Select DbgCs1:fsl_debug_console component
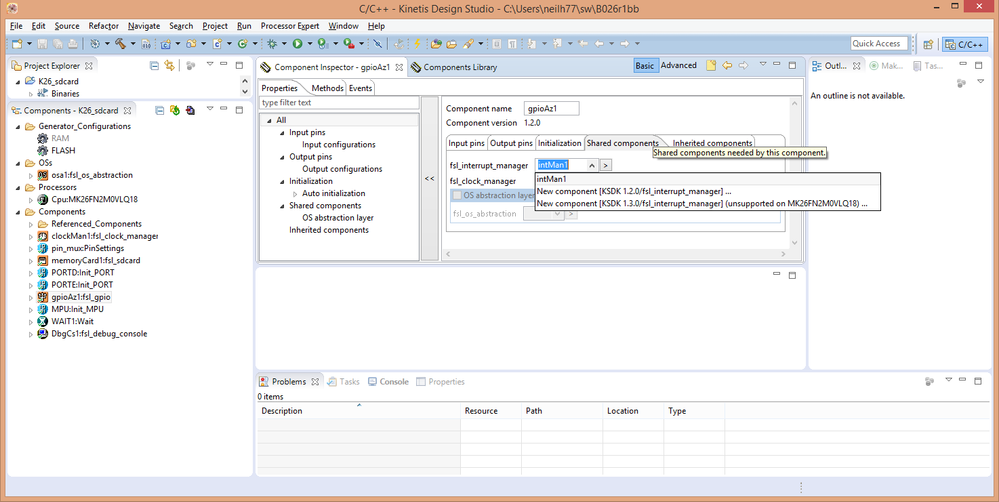999x502 pixels. 99,333
